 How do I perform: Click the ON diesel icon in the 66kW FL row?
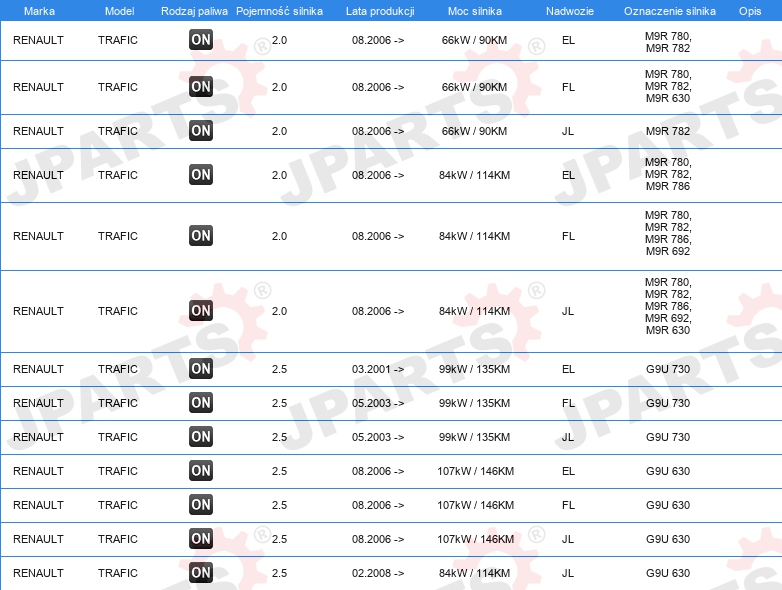tap(201, 87)
